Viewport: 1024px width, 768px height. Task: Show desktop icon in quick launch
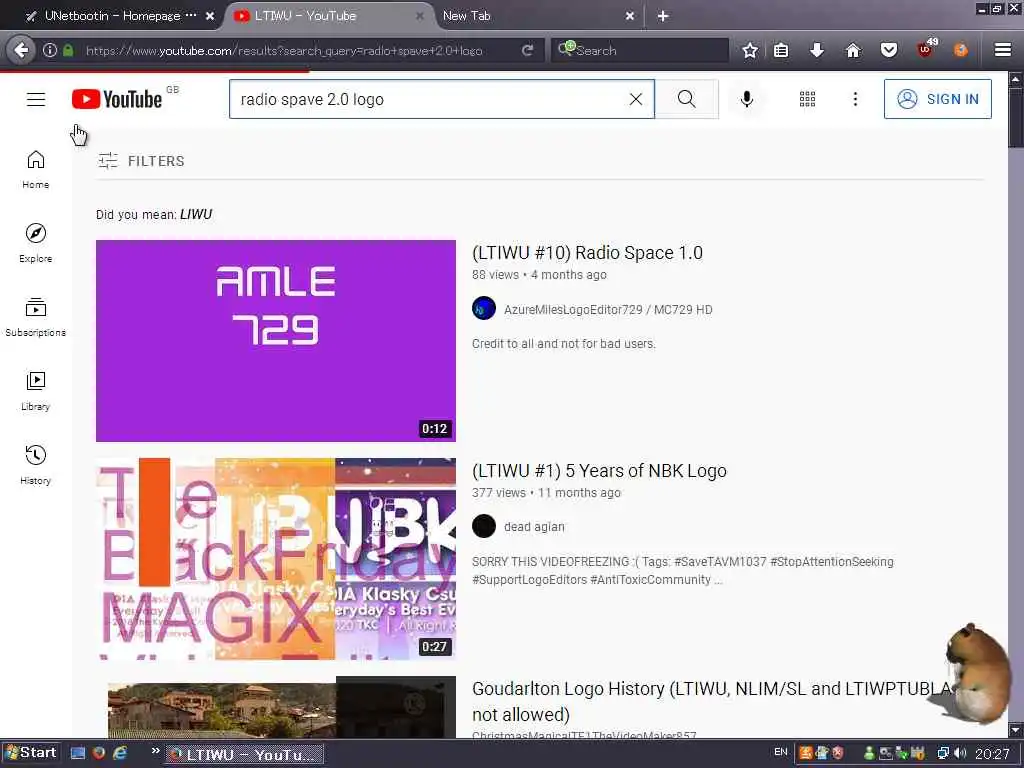pos(78,753)
